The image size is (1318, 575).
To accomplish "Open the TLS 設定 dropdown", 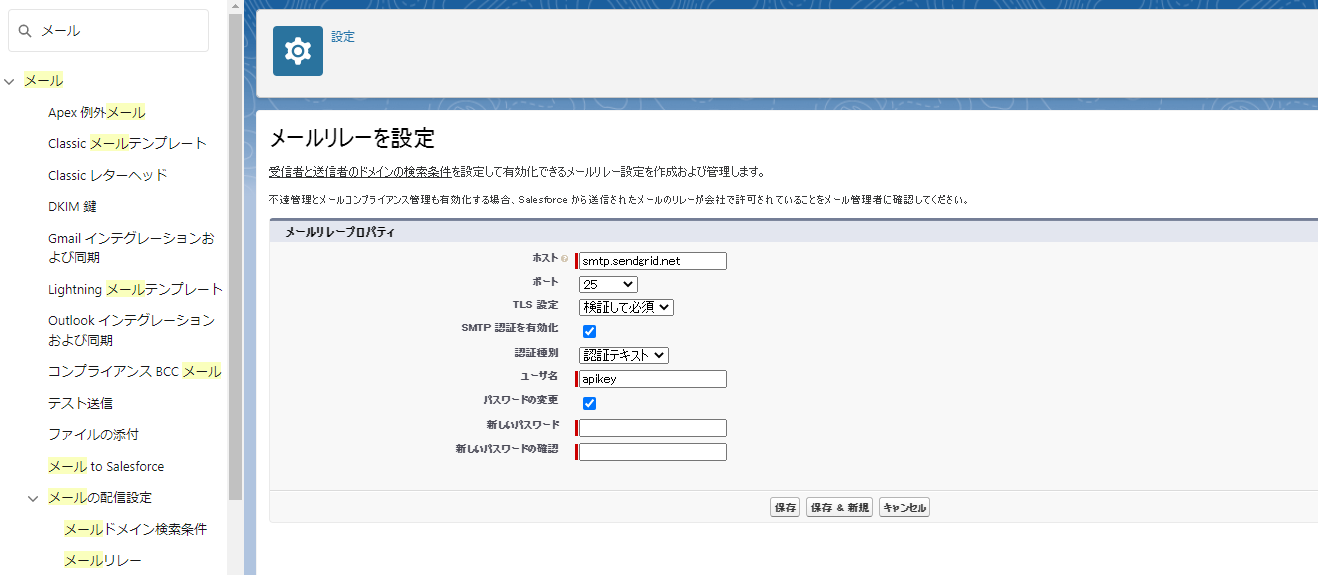I will 626,307.
